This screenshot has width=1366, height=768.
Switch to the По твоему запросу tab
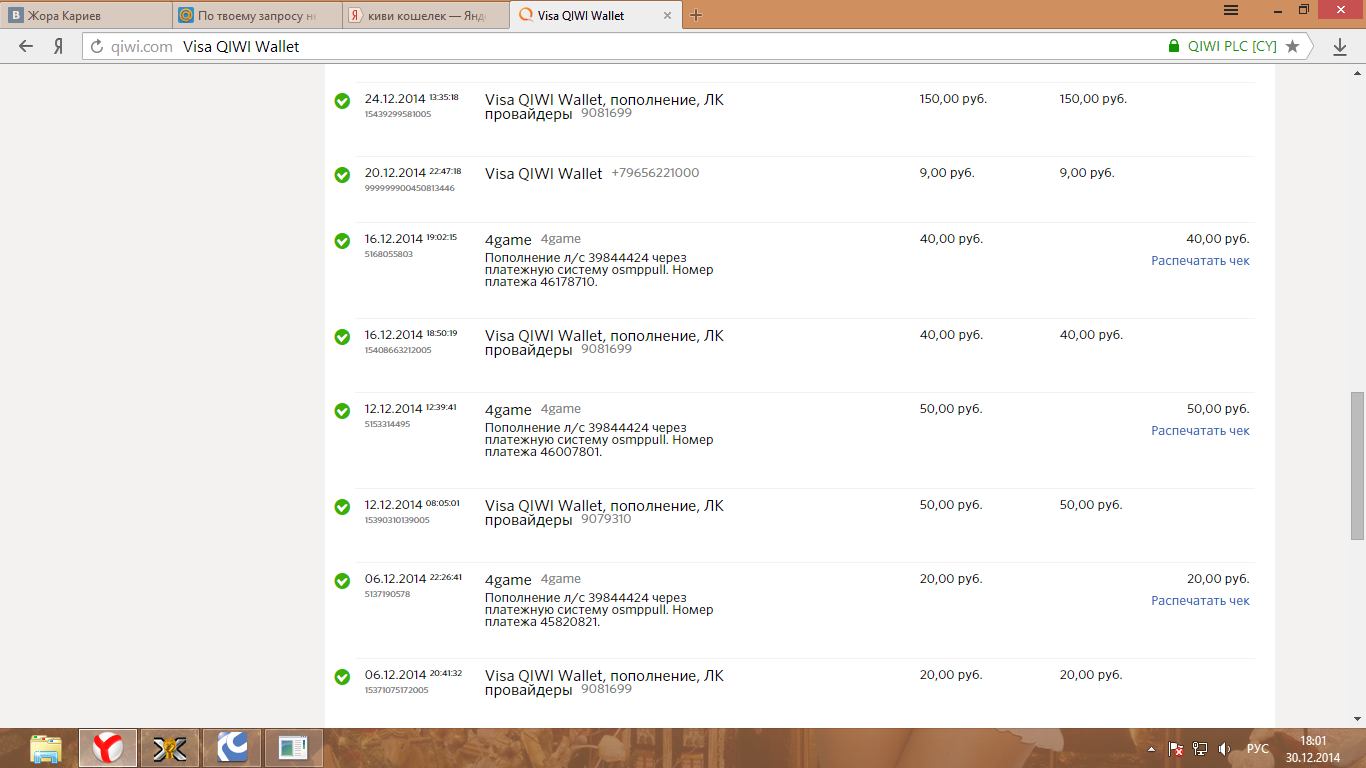coord(256,15)
